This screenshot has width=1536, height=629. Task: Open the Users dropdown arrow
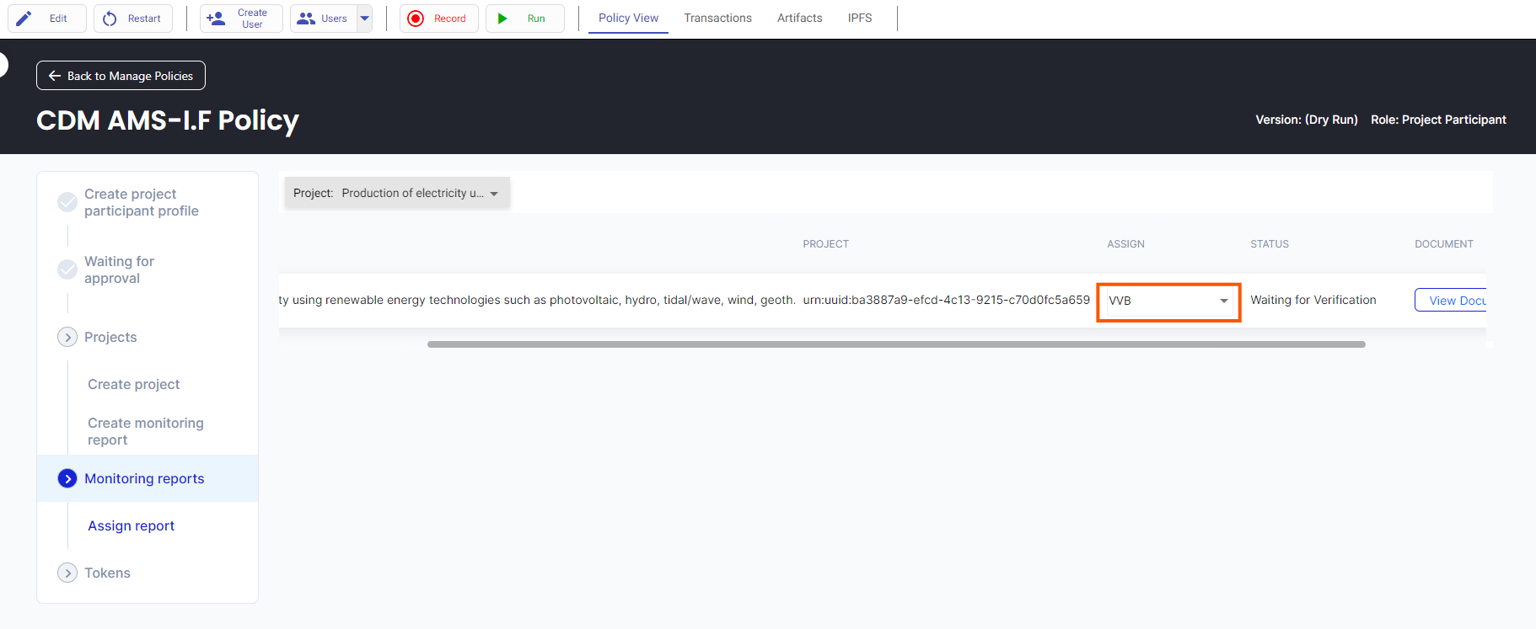(364, 18)
